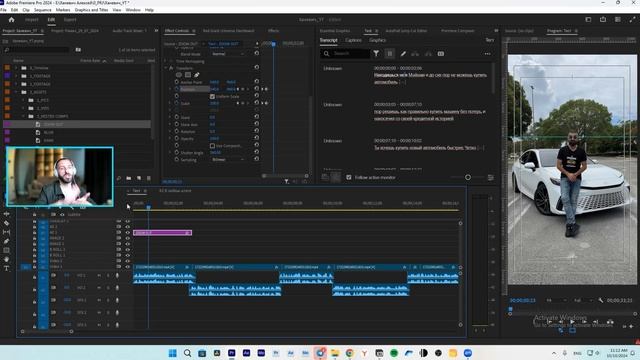Select the Pen tool in the timeline toolbox
The width and height of the screenshot is (640, 360).
coord(7,241)
